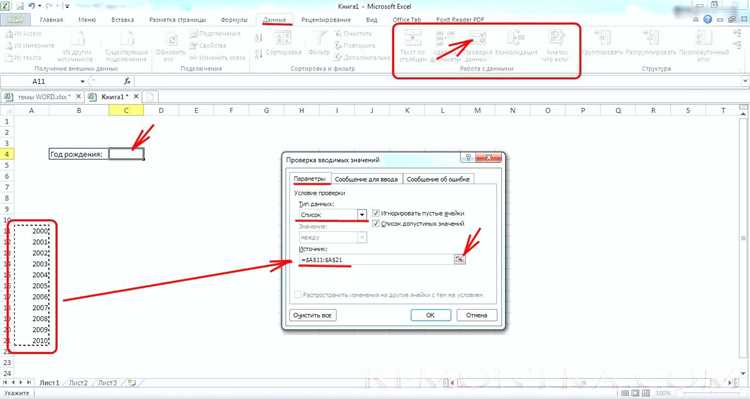Click sort descending Z-to-A icon

click(259, 55)
